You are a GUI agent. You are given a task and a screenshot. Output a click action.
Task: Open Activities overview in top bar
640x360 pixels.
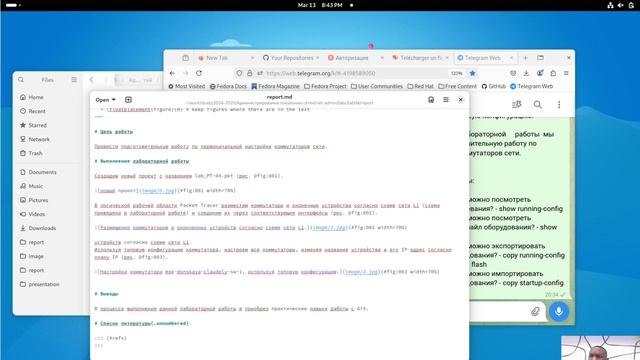click(x=13, y=5)
